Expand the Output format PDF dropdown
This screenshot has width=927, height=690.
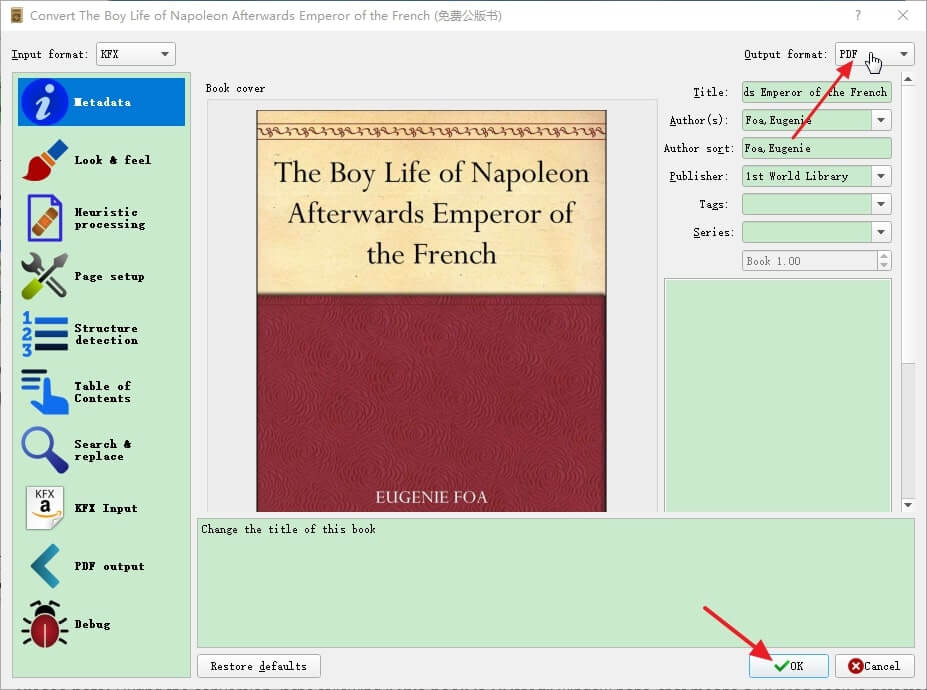coord(874,54)
